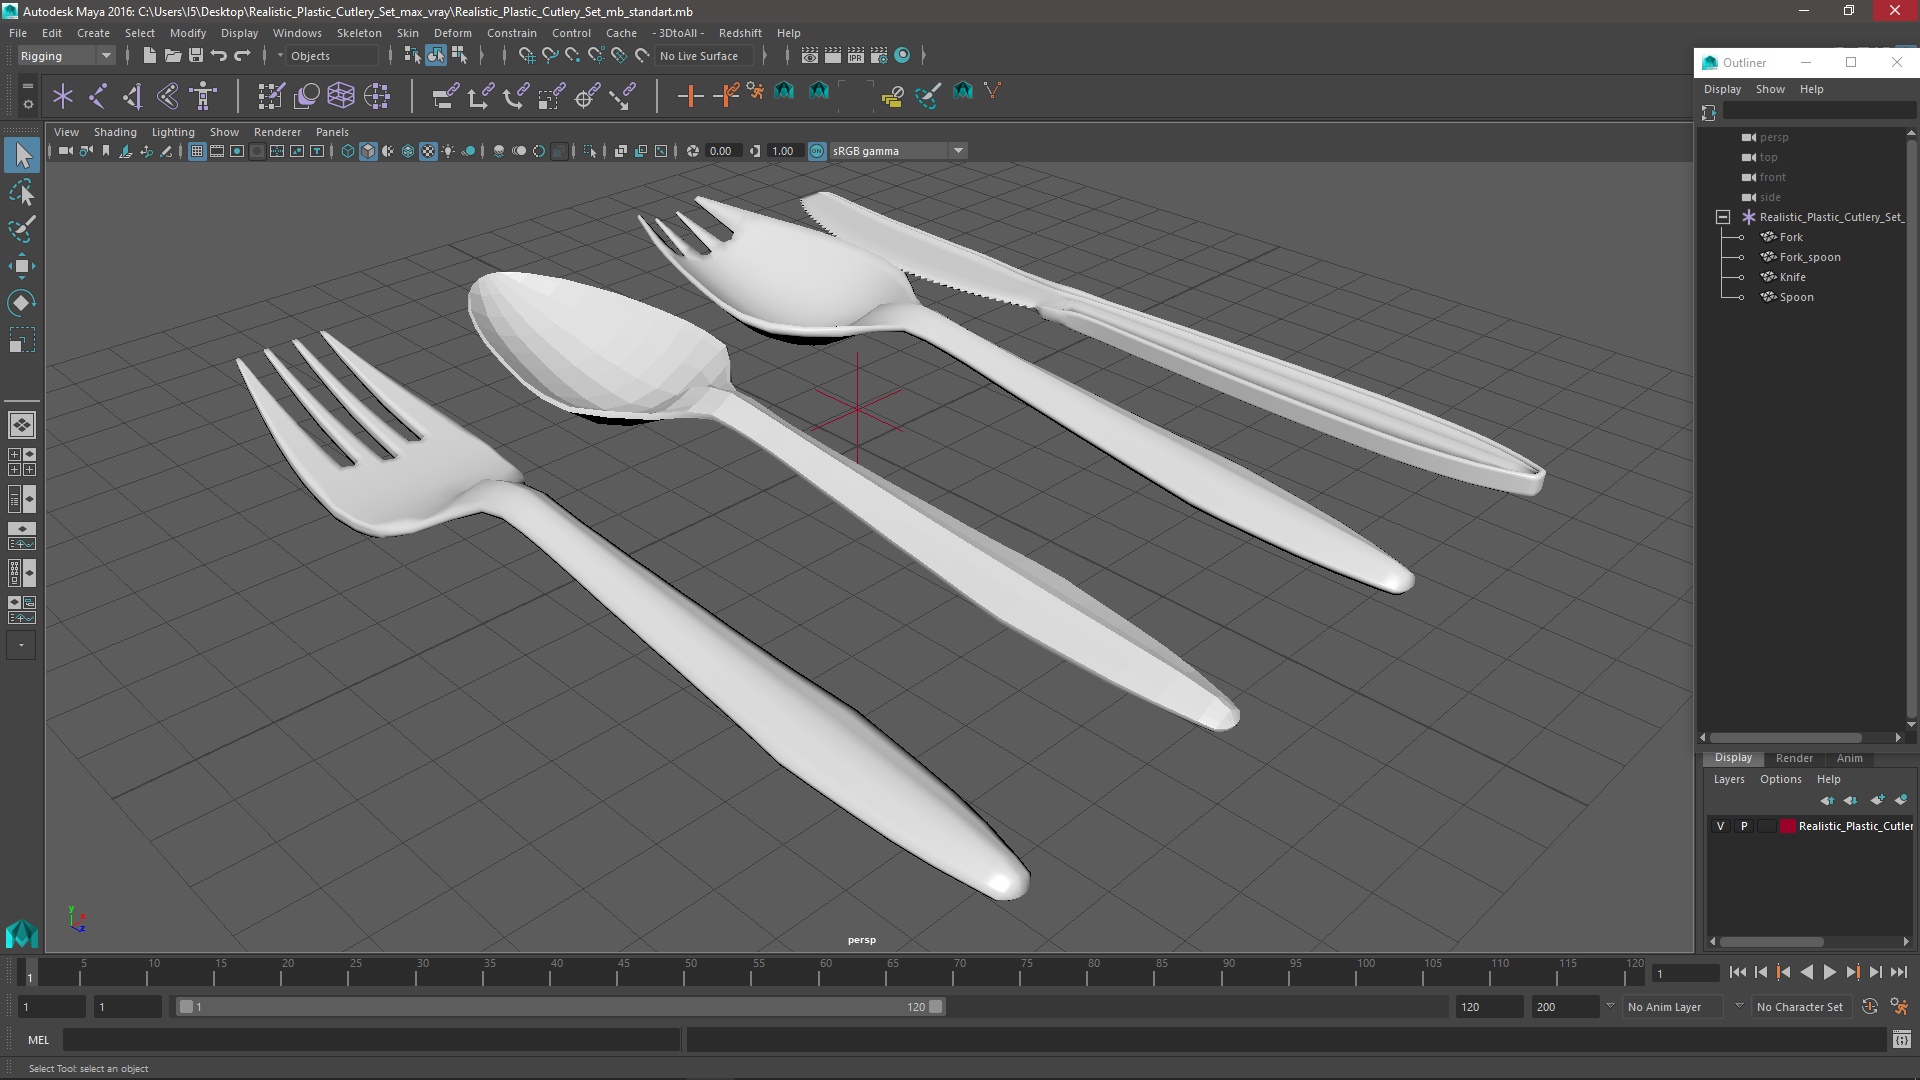Select the Parent Constraint shelf icon
This screenshot has width=1920, height=1080.
(x=445, y=96)
